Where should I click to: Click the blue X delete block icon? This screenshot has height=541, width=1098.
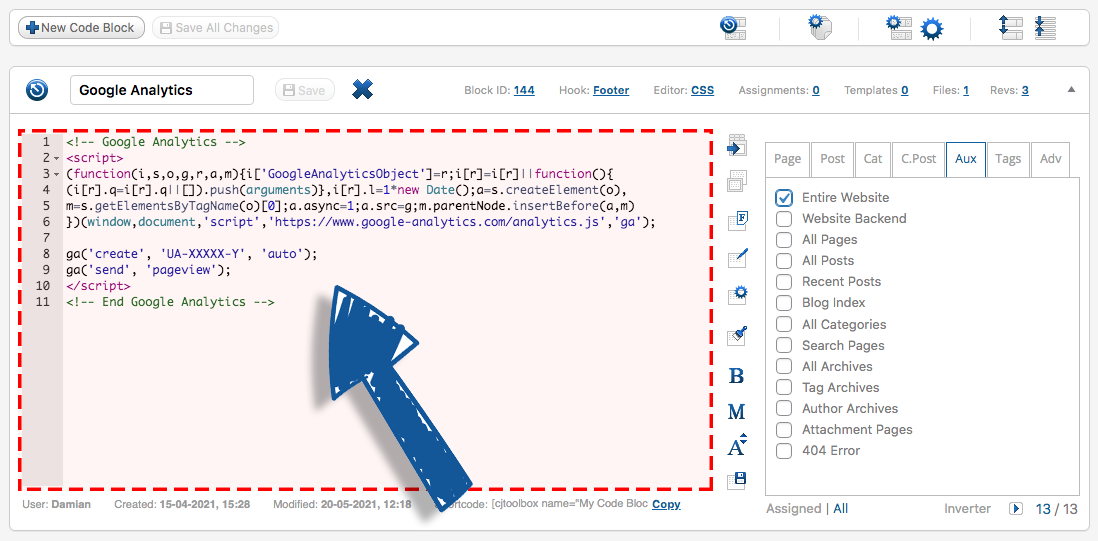[x=362, y=90]
